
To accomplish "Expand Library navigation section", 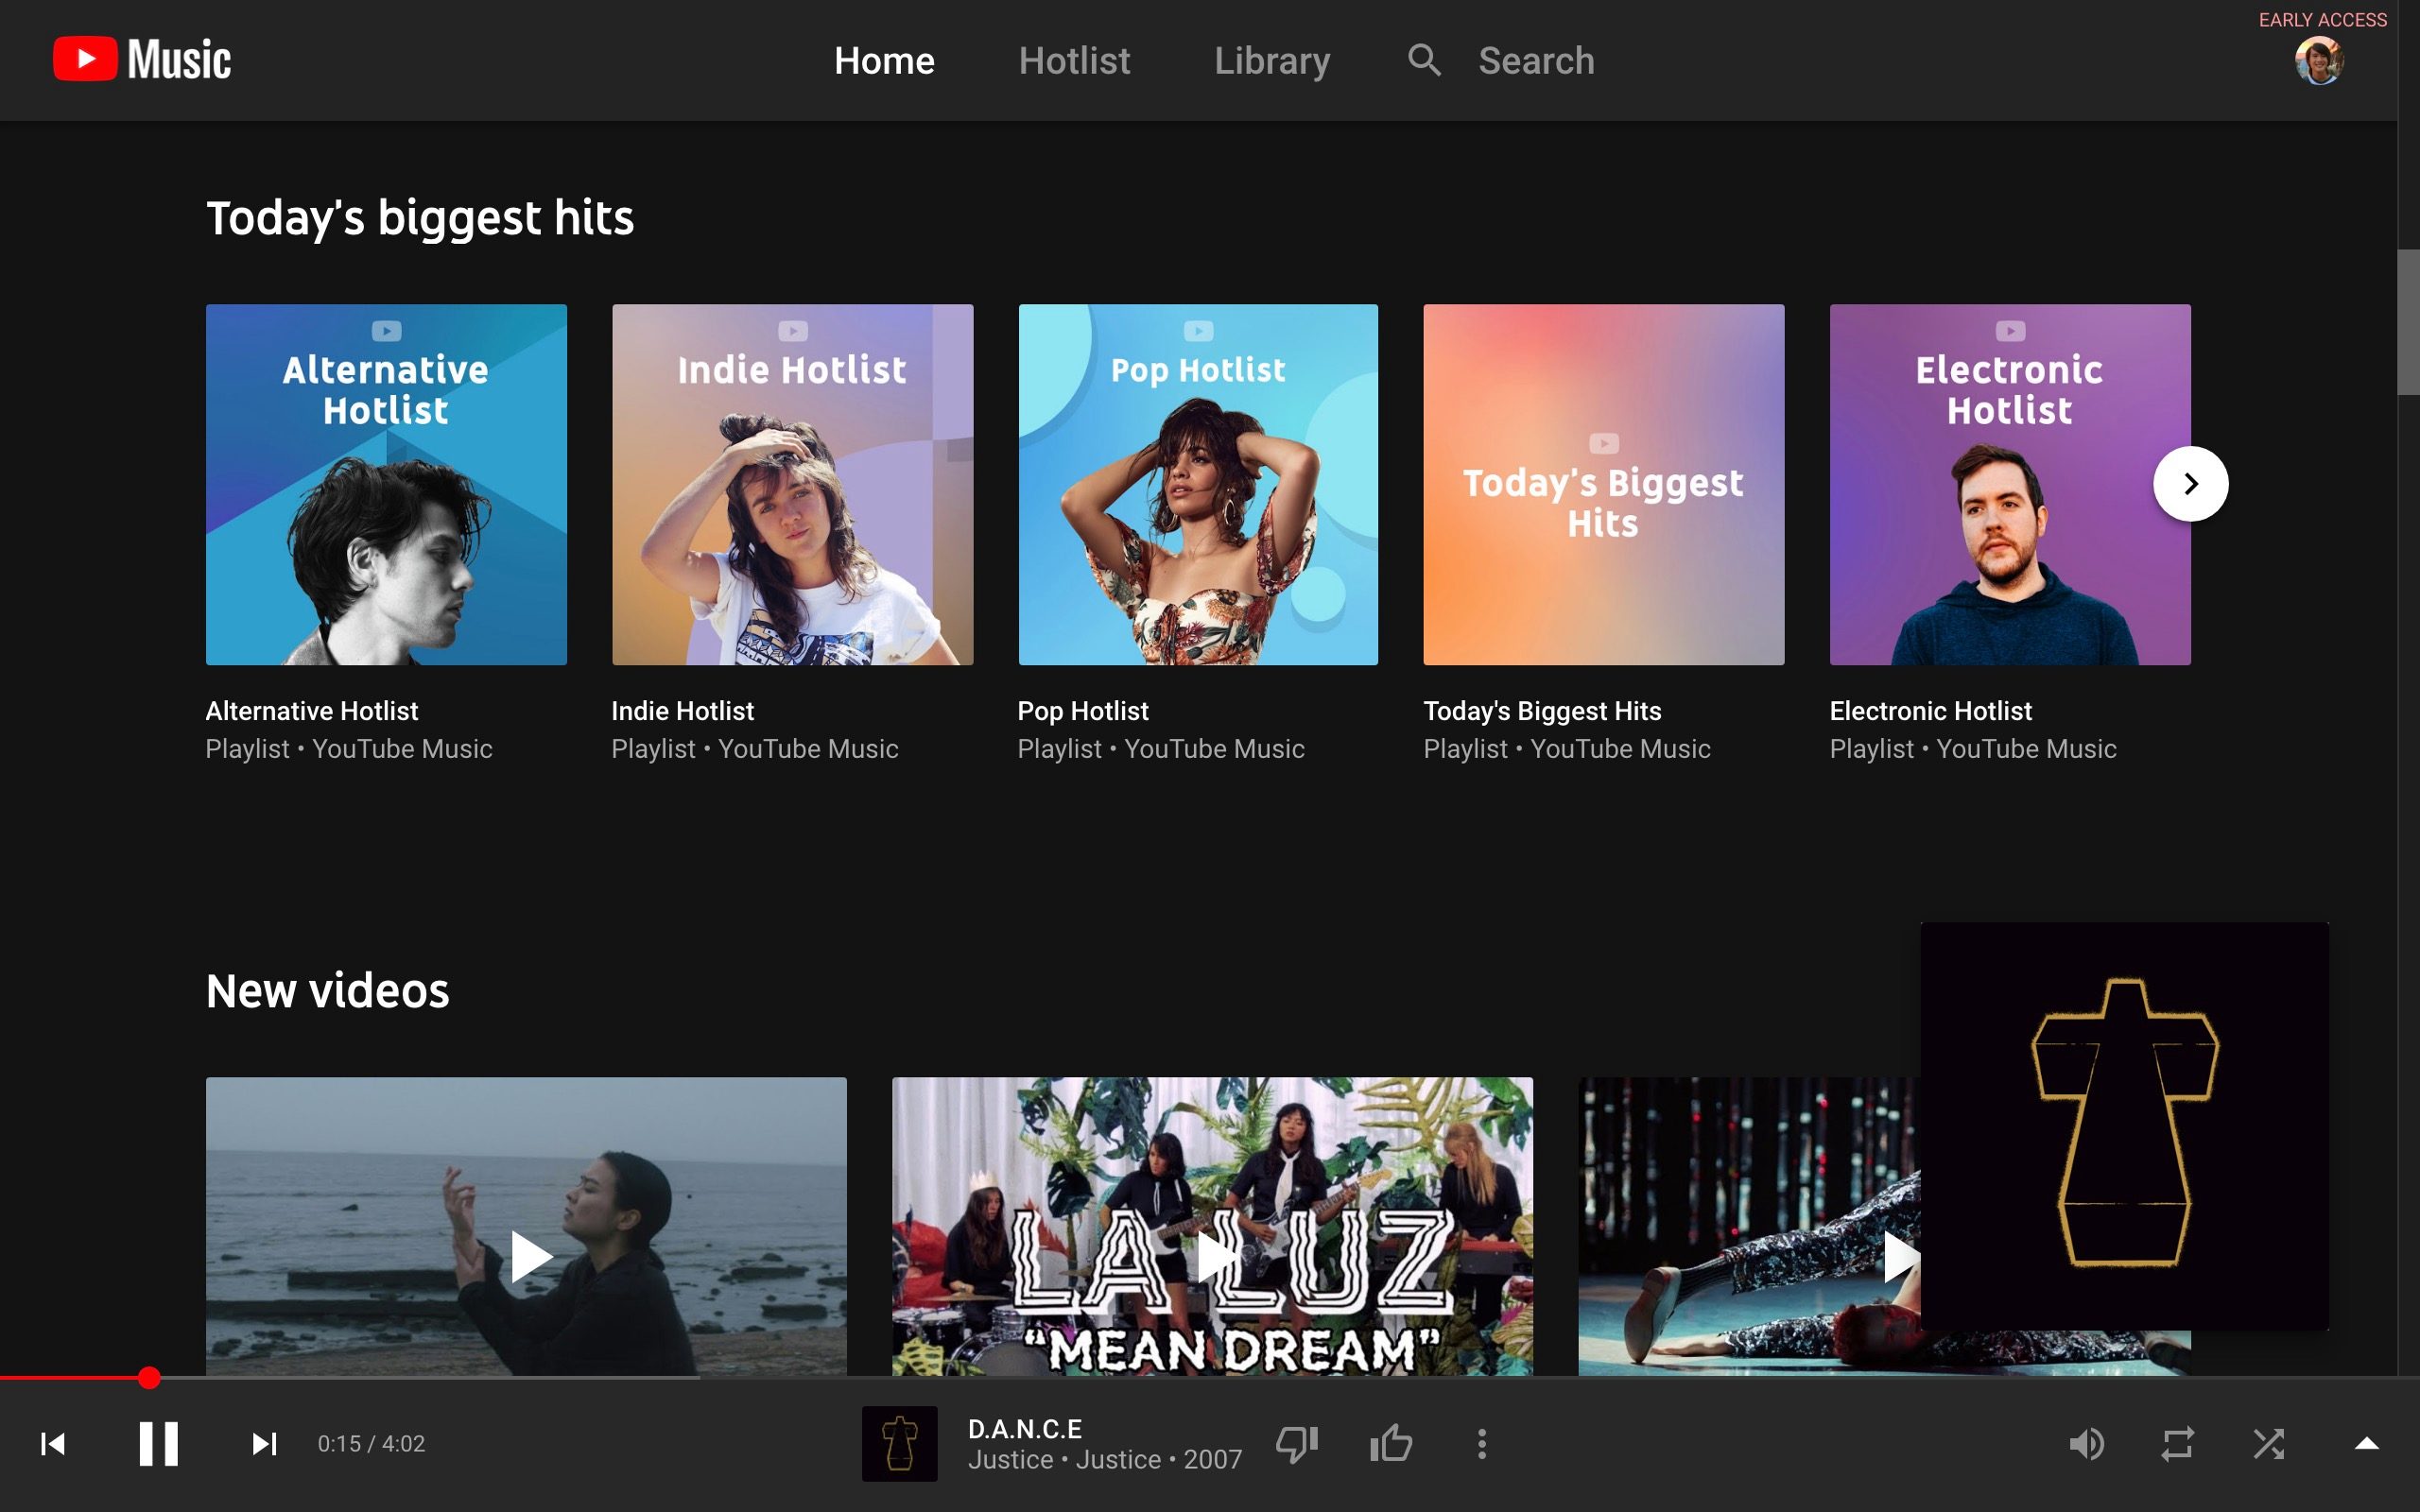I will pyautogui.click(x=1271, y=60).
